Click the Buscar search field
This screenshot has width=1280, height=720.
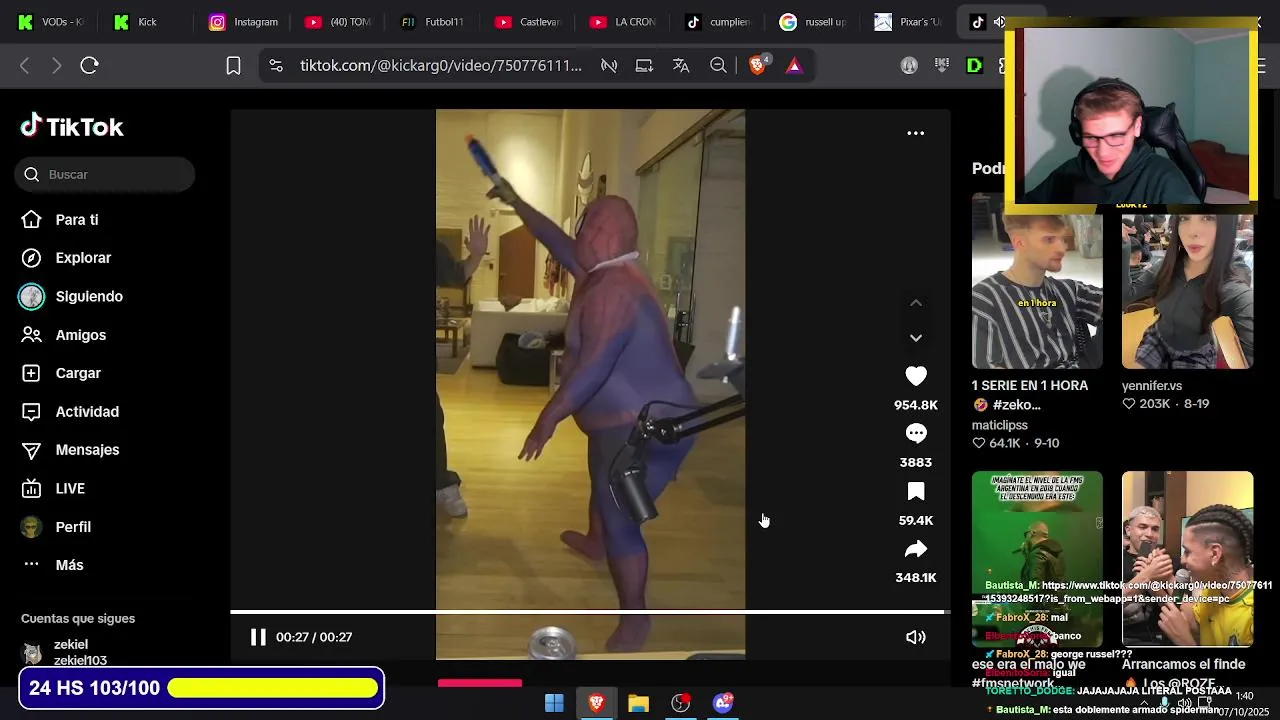105,174
